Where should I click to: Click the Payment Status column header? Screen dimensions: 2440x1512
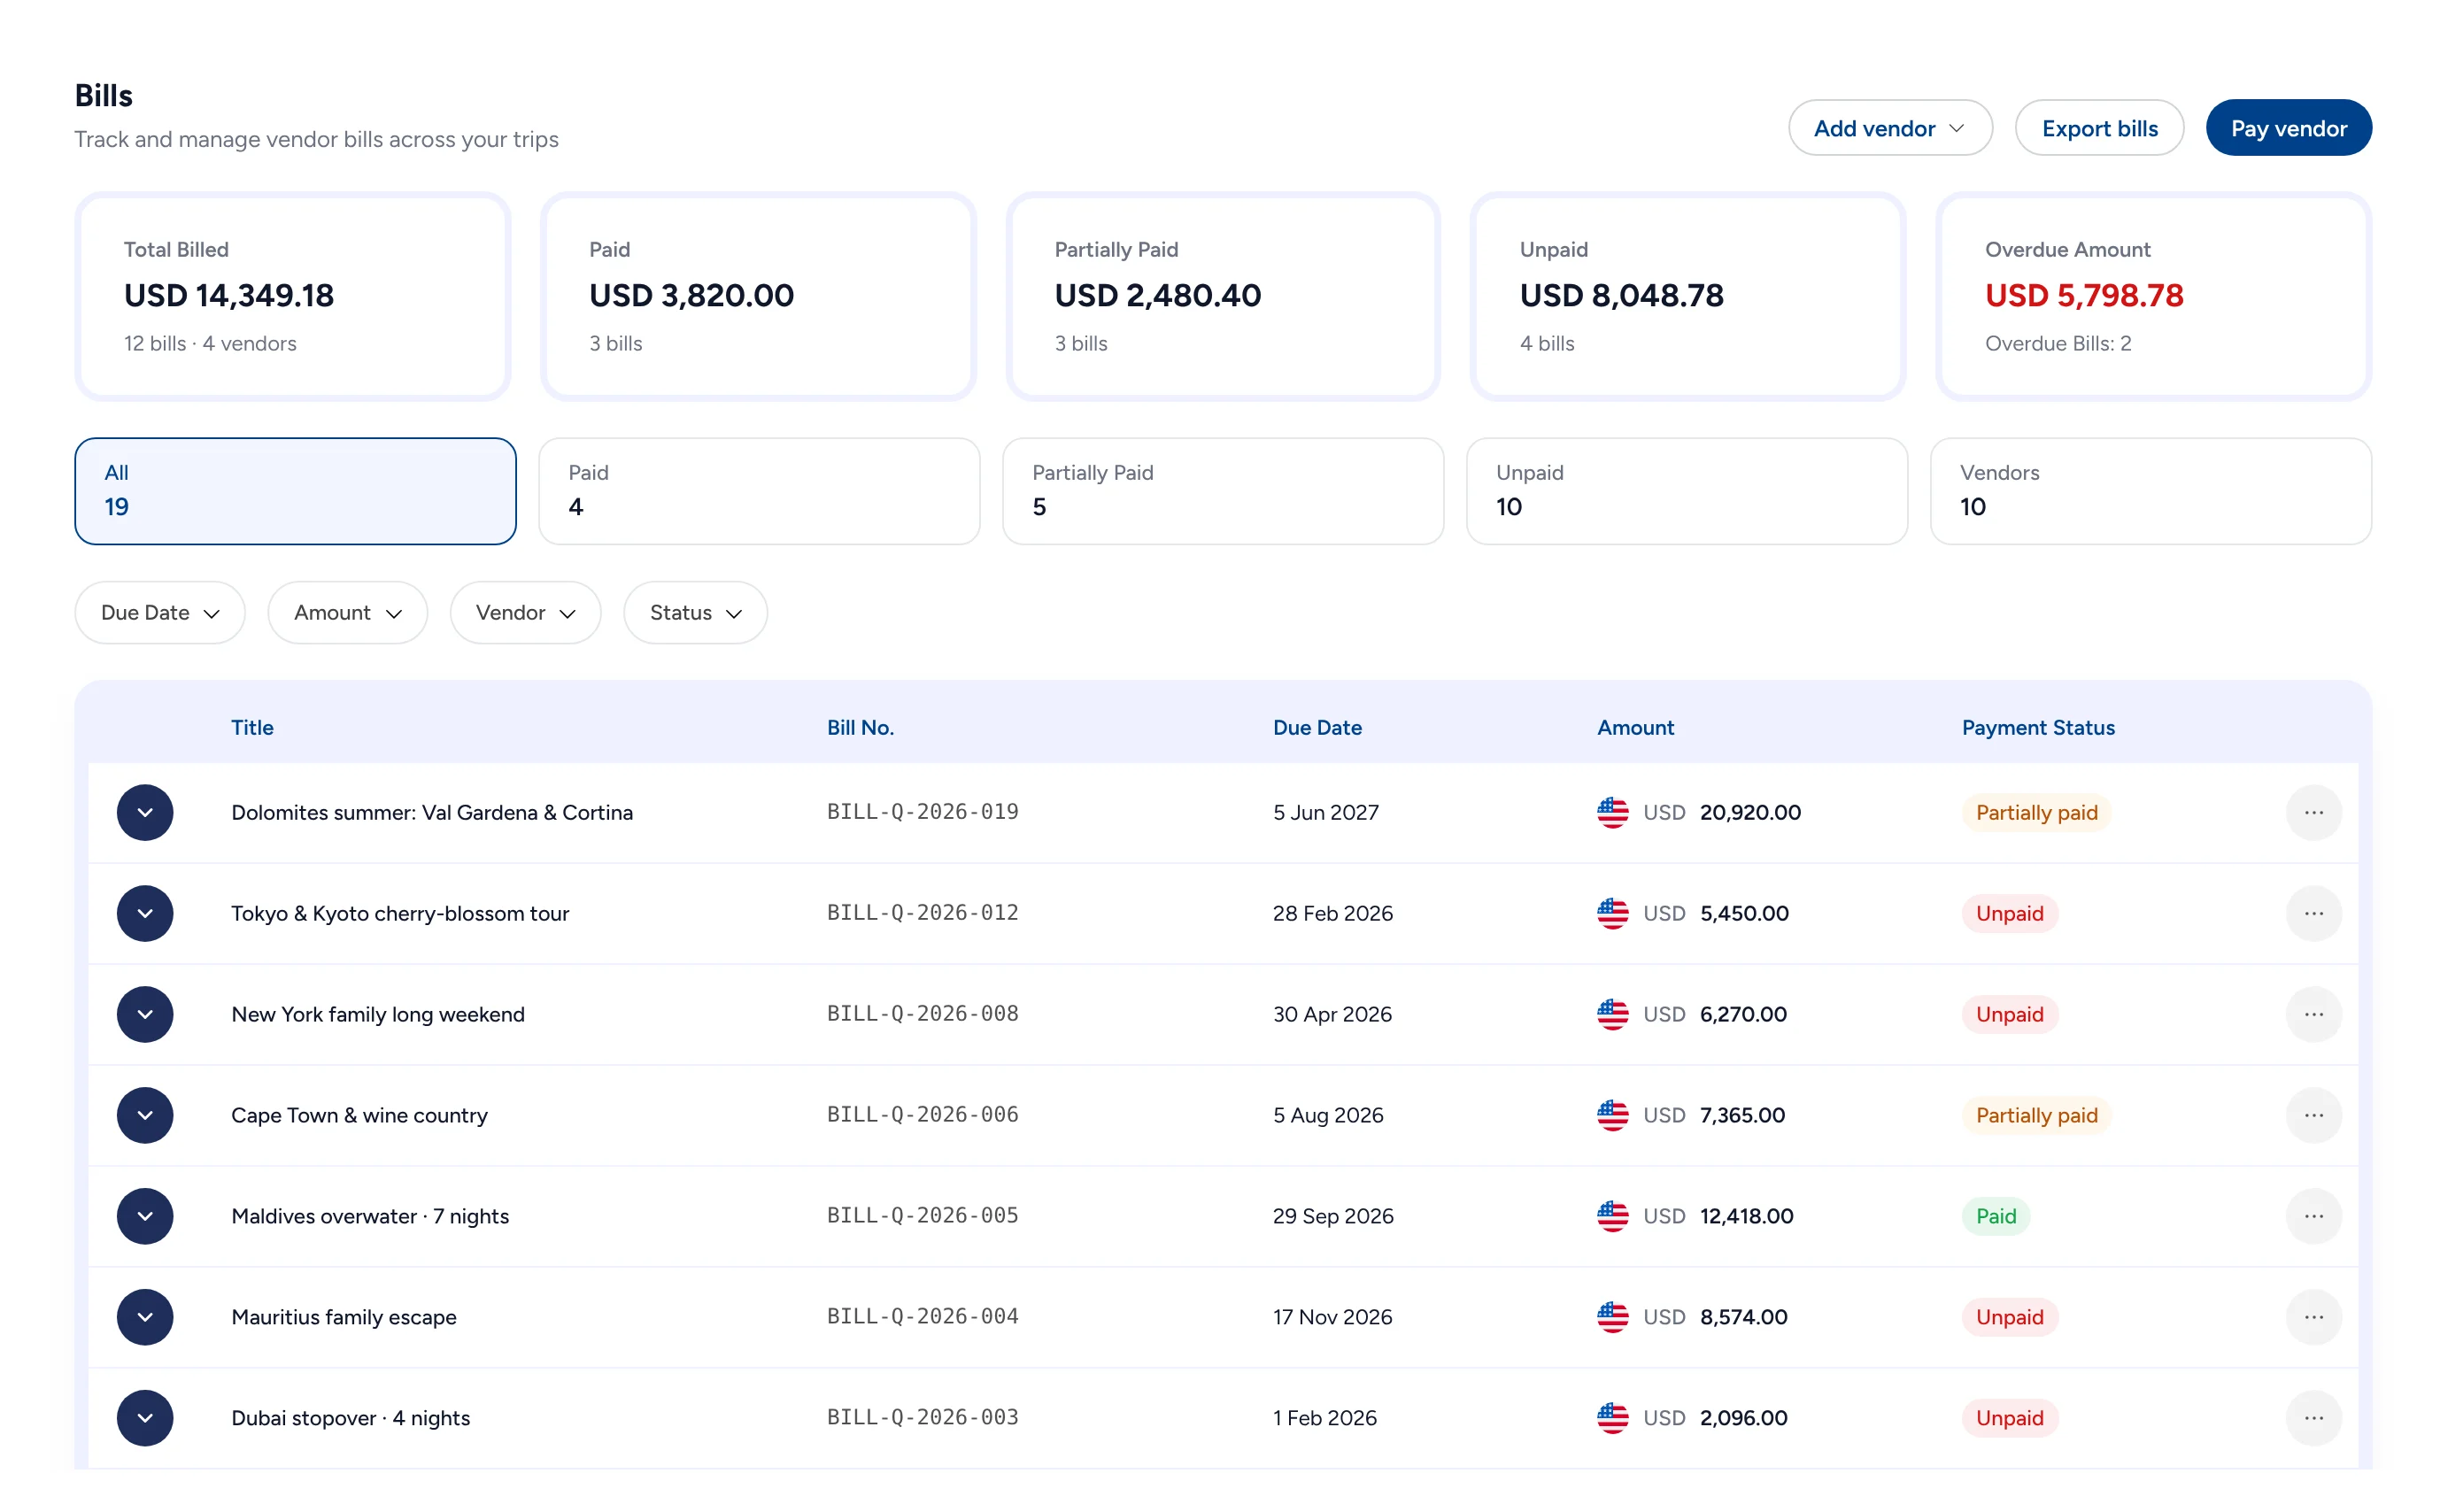point(2038,728)
